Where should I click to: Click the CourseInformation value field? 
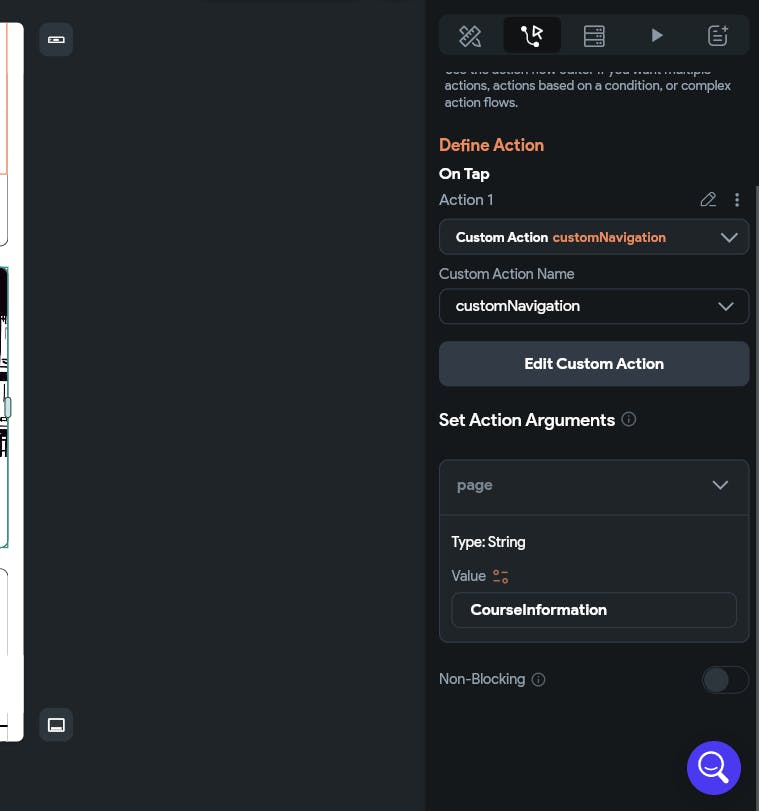tap(594, 610)
